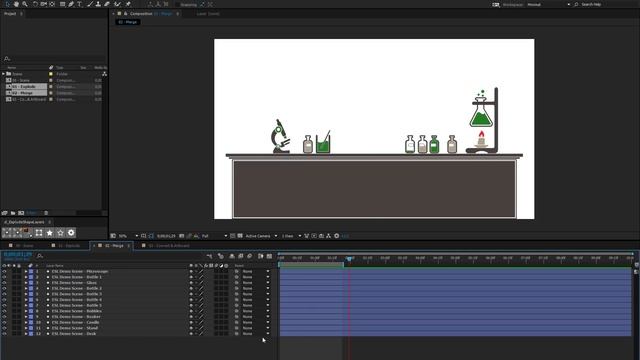Screen dimensions: 640x360
Task: Click the current time indicator playhead
Action: tap(349, 259)
